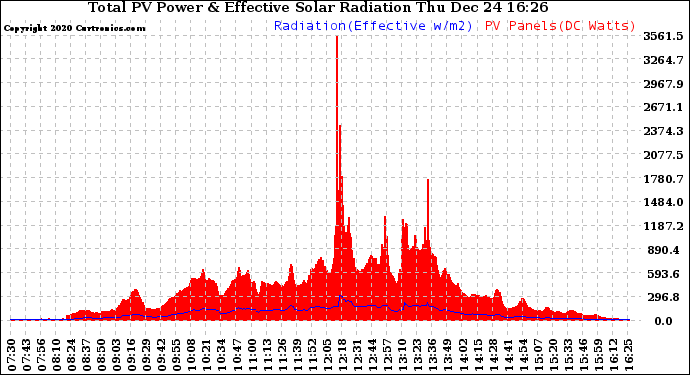The height and width of the screenshot is (375, 690).
Task: Click the 09:03 time axis label
Action: tap(117, 355)
